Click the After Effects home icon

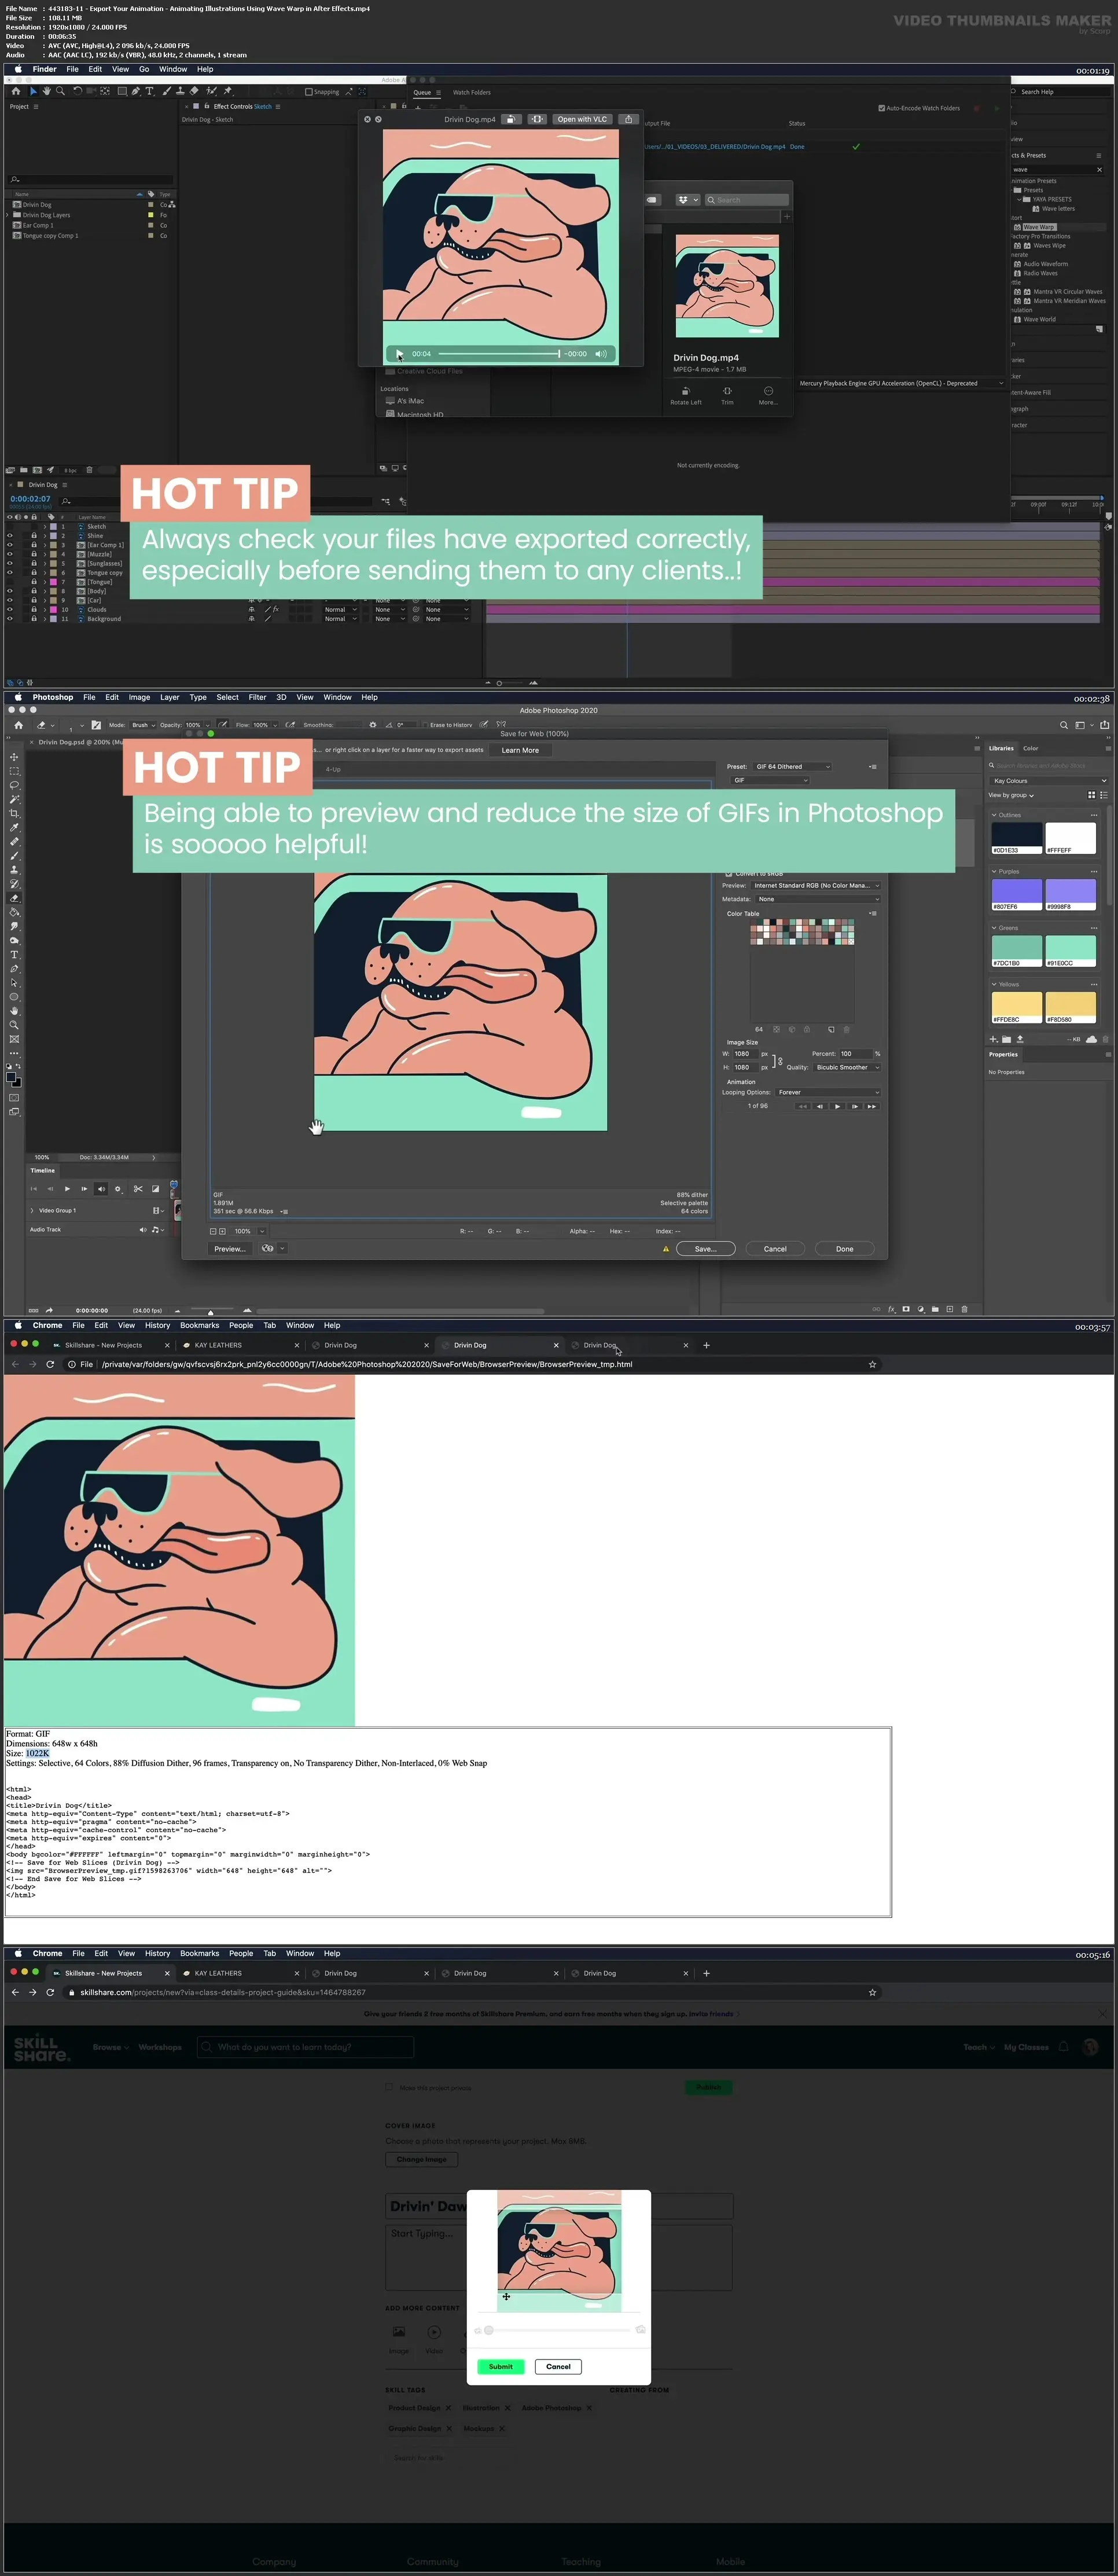pos(15,91)
